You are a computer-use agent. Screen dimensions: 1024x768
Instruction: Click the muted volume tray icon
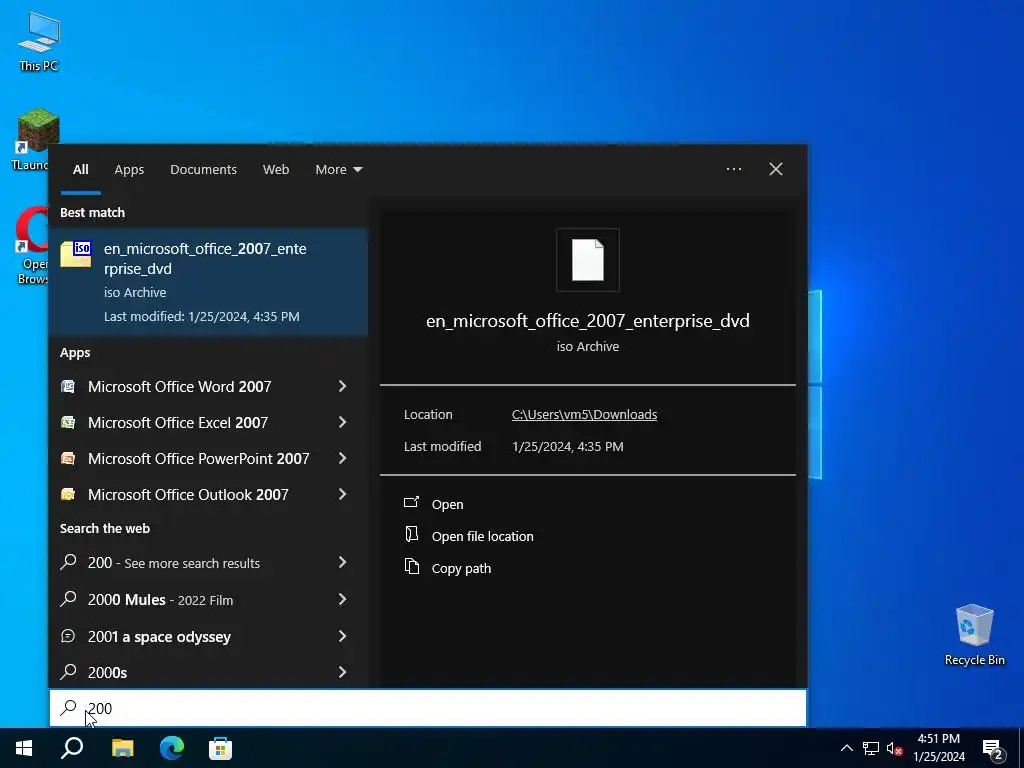coord(894,748)
